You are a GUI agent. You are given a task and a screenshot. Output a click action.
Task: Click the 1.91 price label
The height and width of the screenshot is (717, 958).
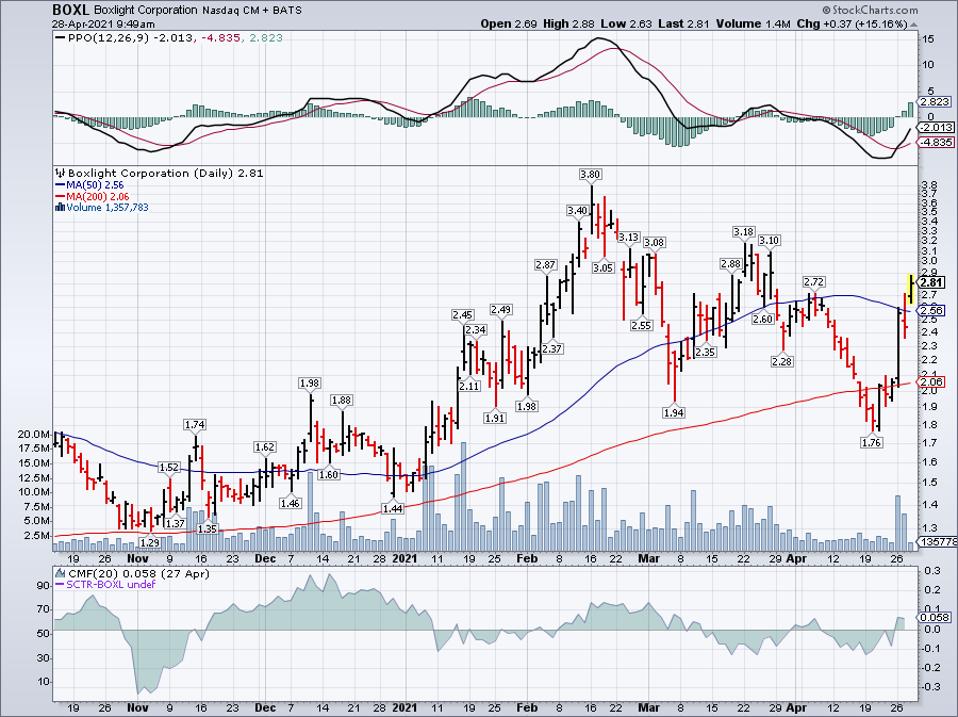[495, 418]
